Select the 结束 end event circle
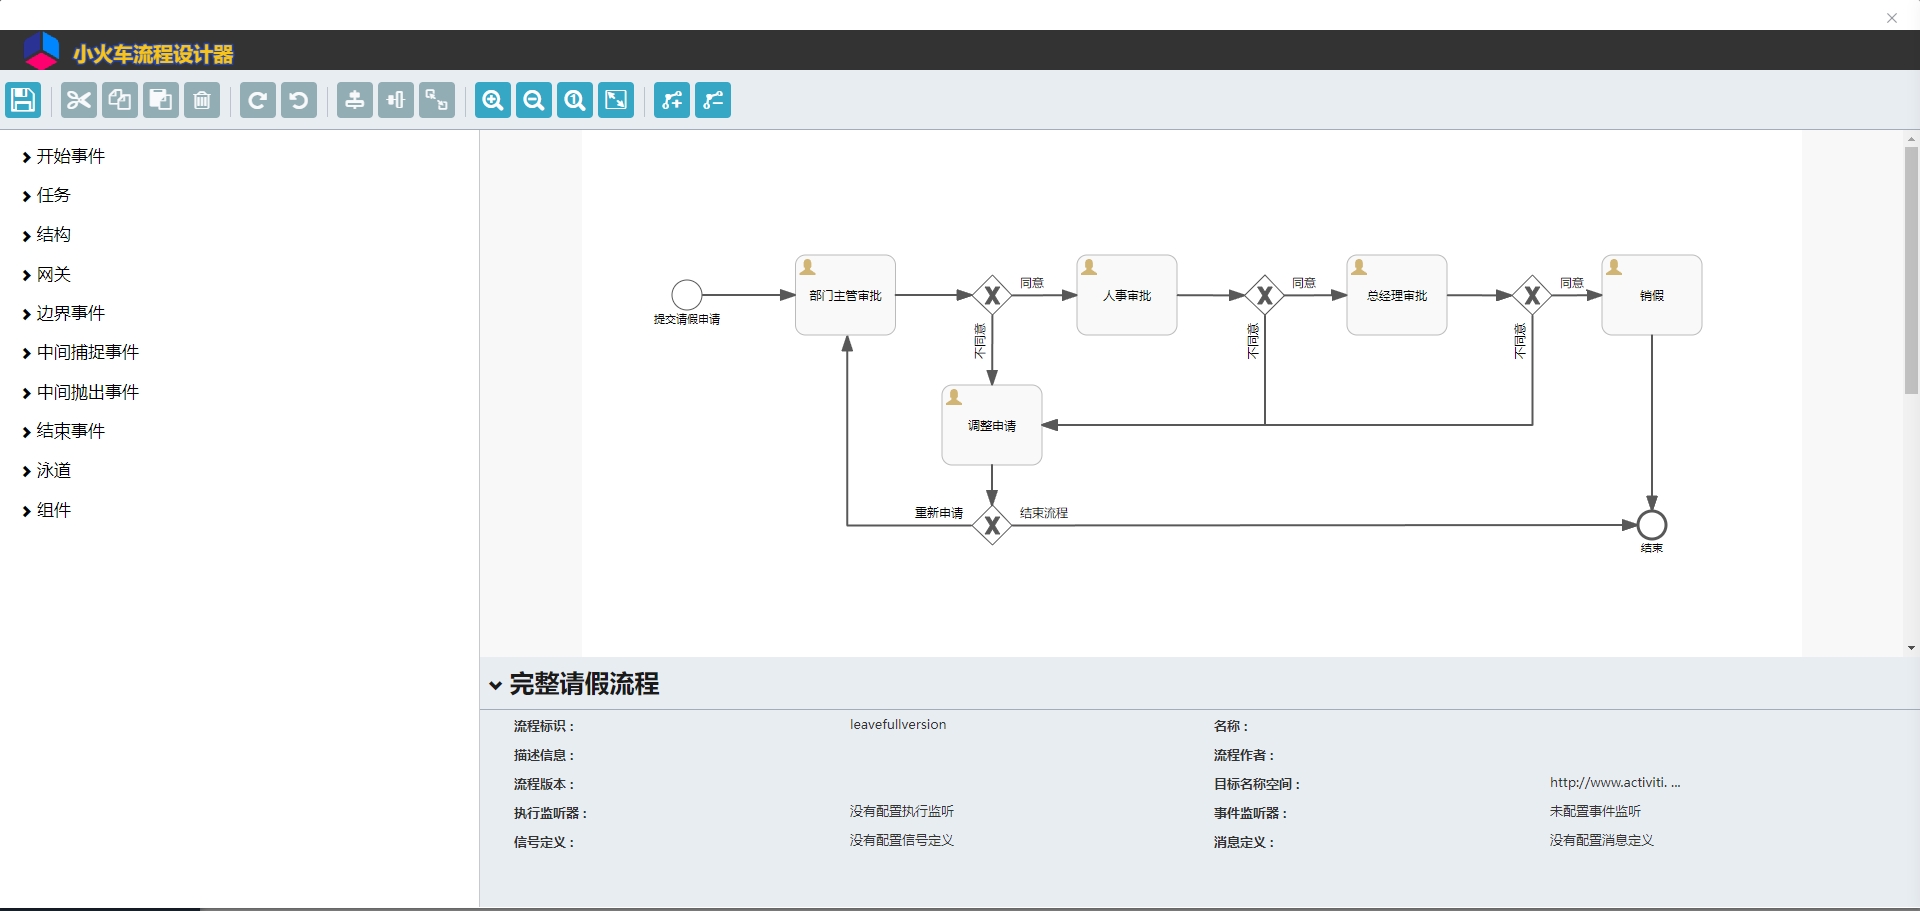 click(1652, 525)
